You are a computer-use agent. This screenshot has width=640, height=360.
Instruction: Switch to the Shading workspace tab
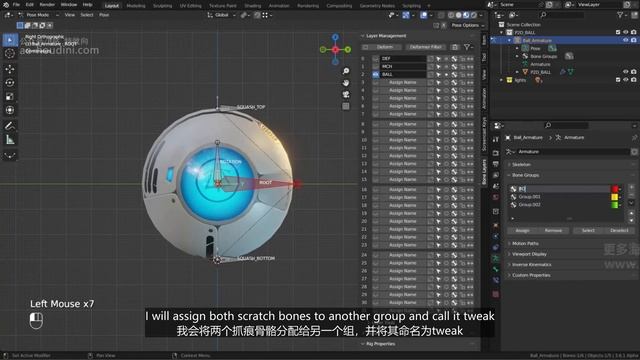pos(253,6)
